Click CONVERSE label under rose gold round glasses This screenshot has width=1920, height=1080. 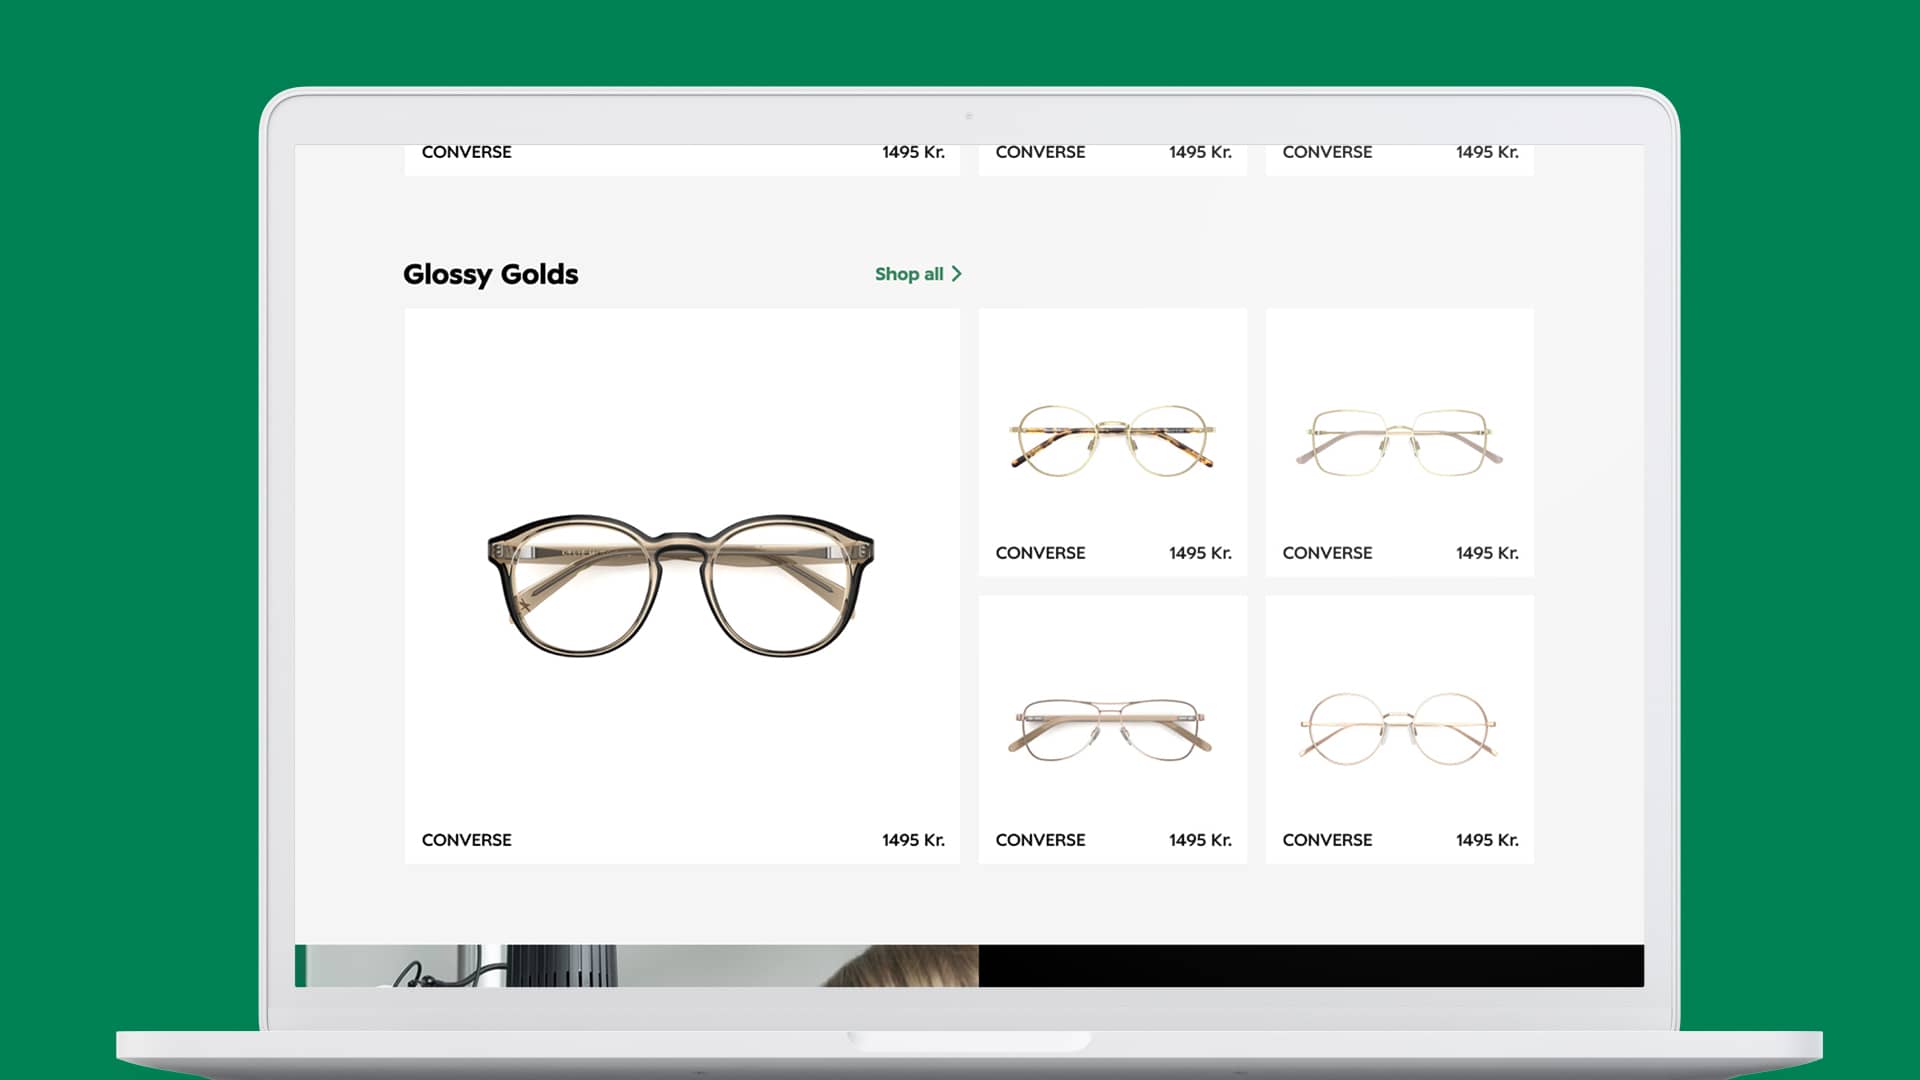pos(1327,840)
